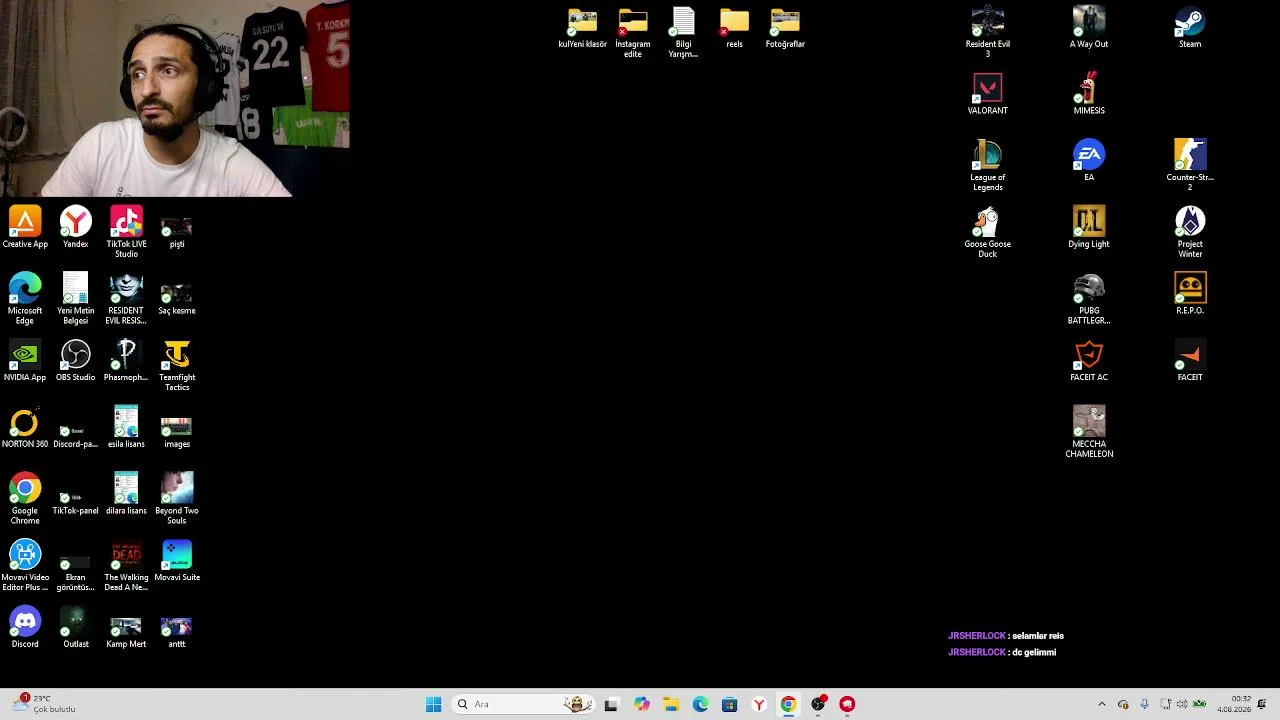Open Google Chrome desktop shortcut
The width and height of the screenshot is (1280, 720).
click(x=25, y=498)
